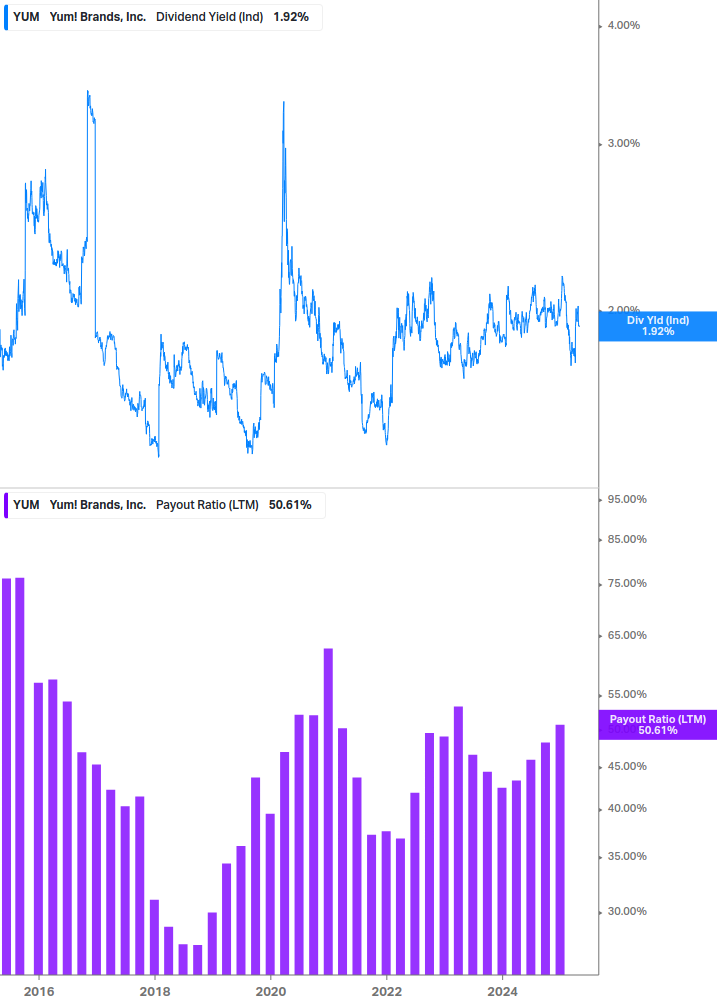This screenshot has width=717, height=1005.
Task: Click the 85.00% payout axis label
Action: 627,540
